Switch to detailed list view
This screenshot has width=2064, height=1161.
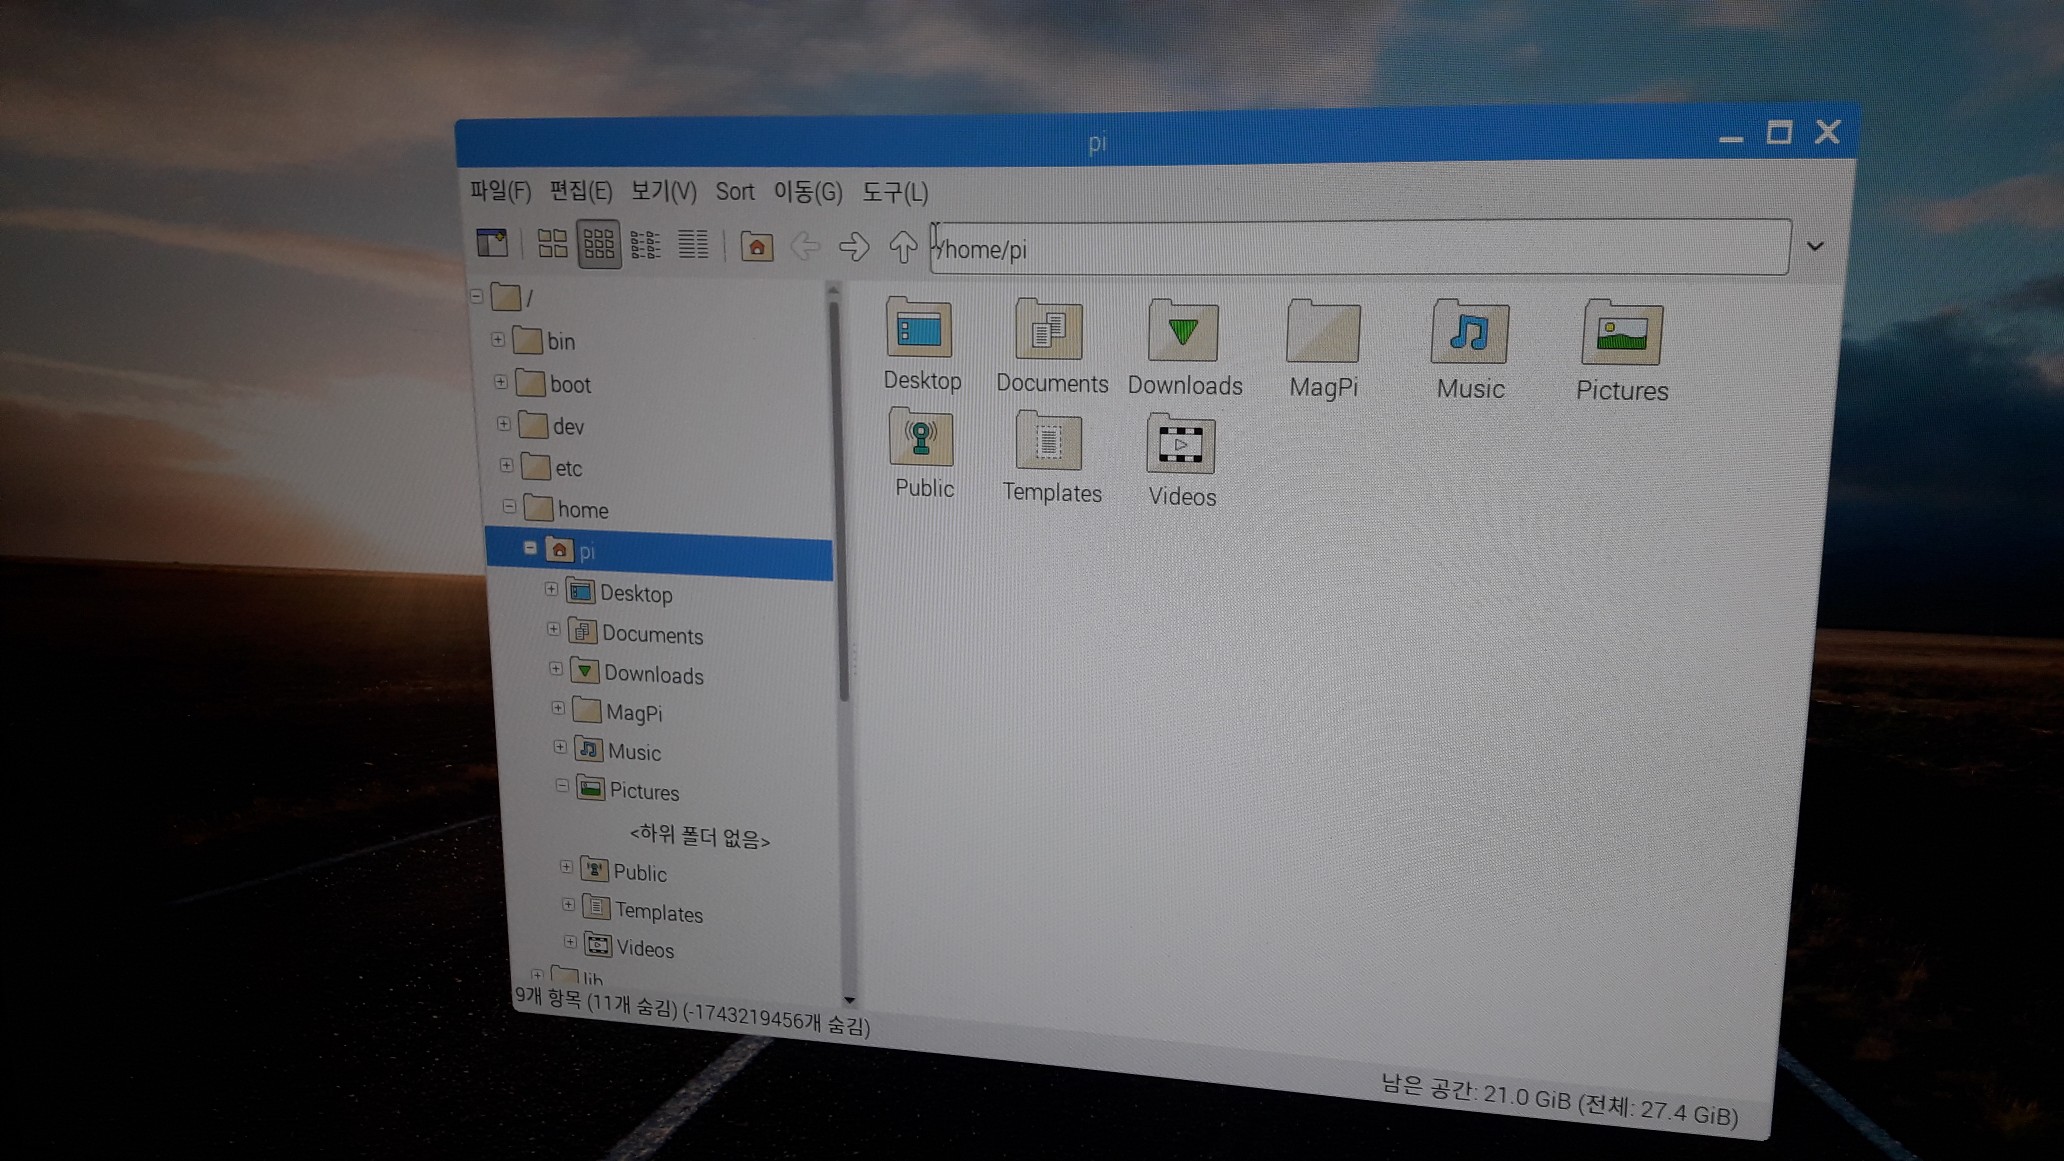click(x=692, y=245)
